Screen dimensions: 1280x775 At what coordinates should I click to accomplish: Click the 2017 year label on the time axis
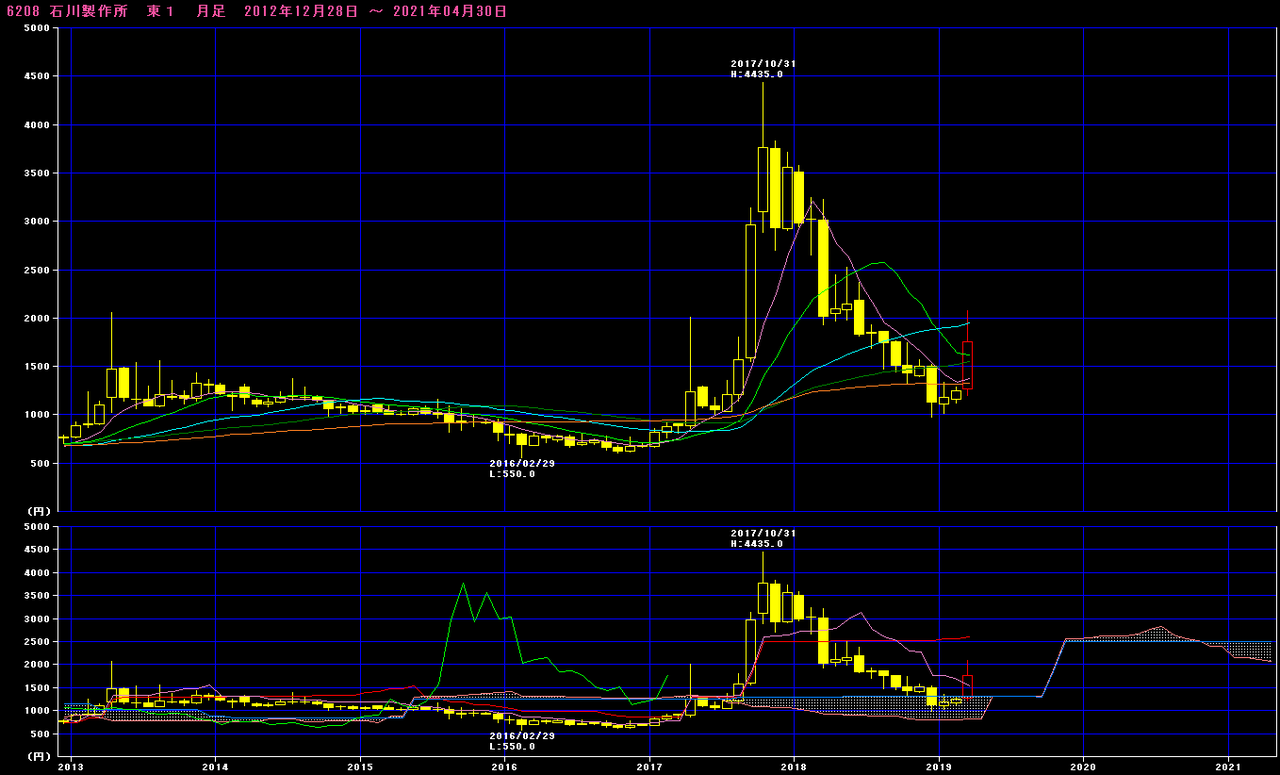650,767
